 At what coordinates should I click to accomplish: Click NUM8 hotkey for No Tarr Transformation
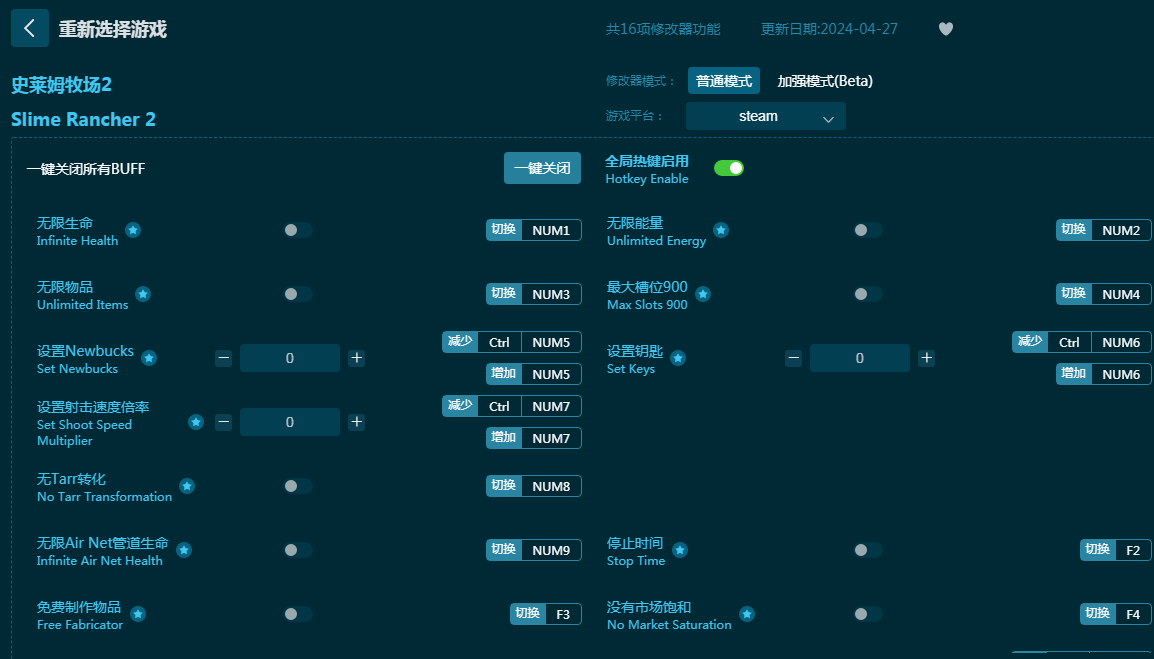tap(534, 486)
